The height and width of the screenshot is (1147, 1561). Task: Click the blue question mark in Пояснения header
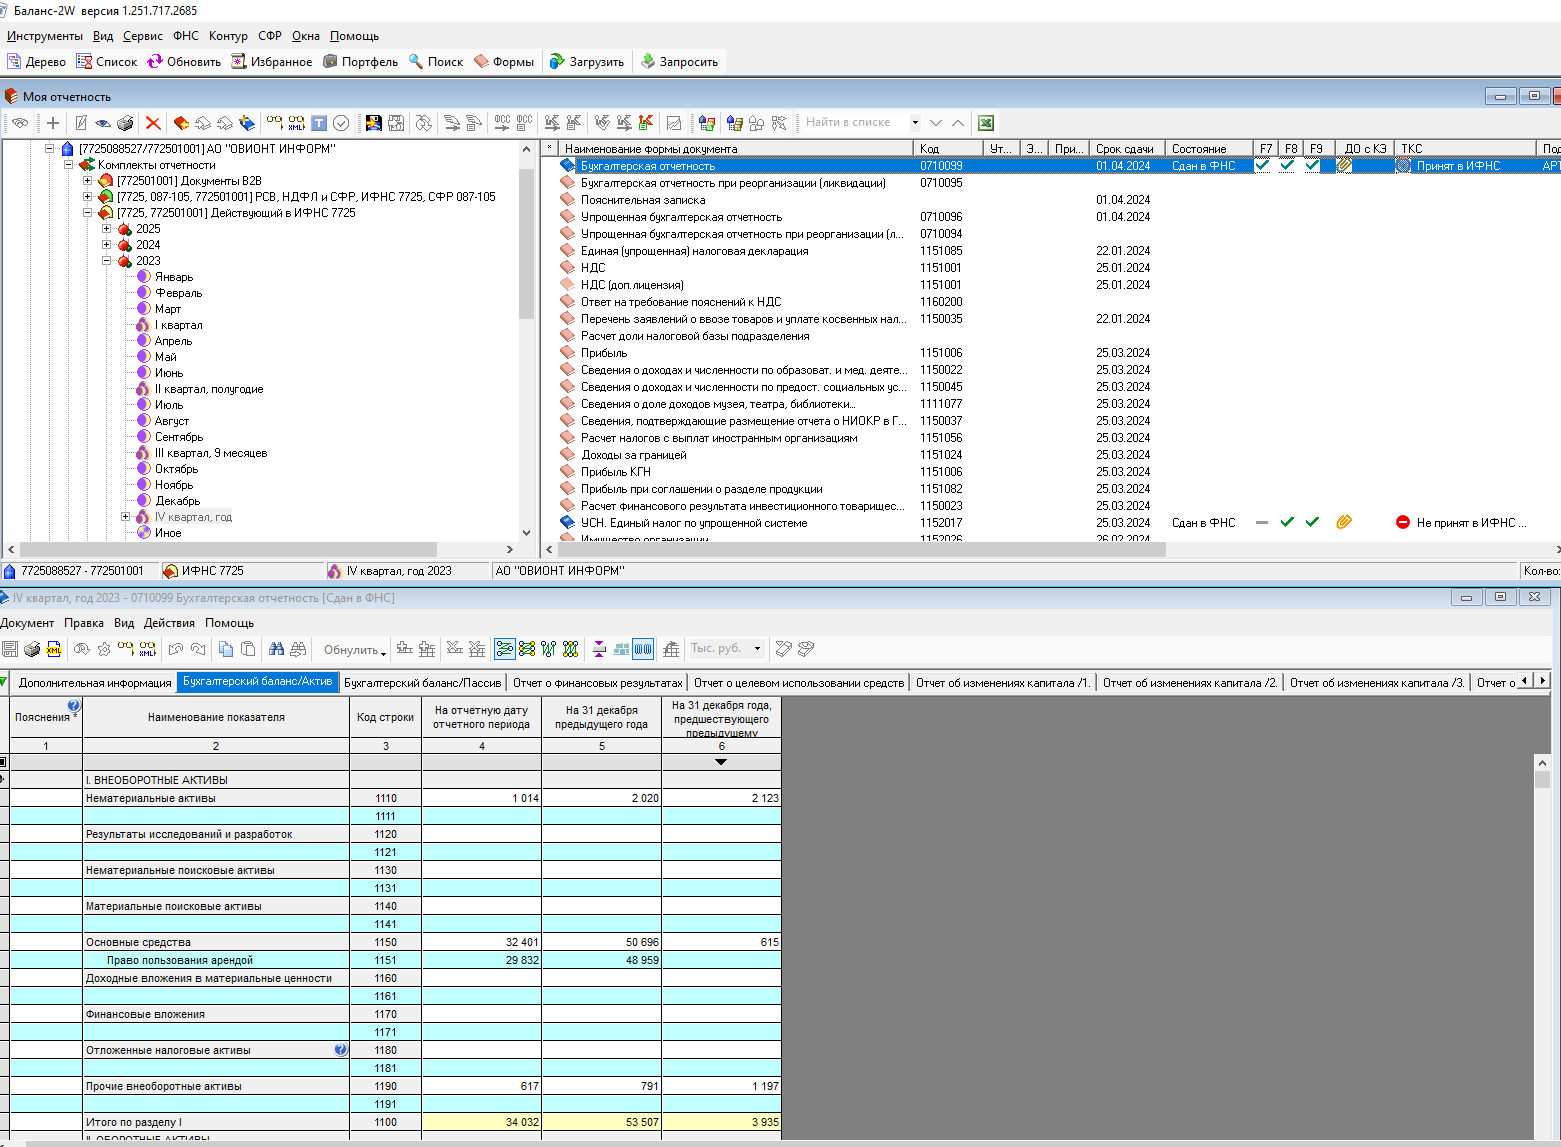pos(74,705)
